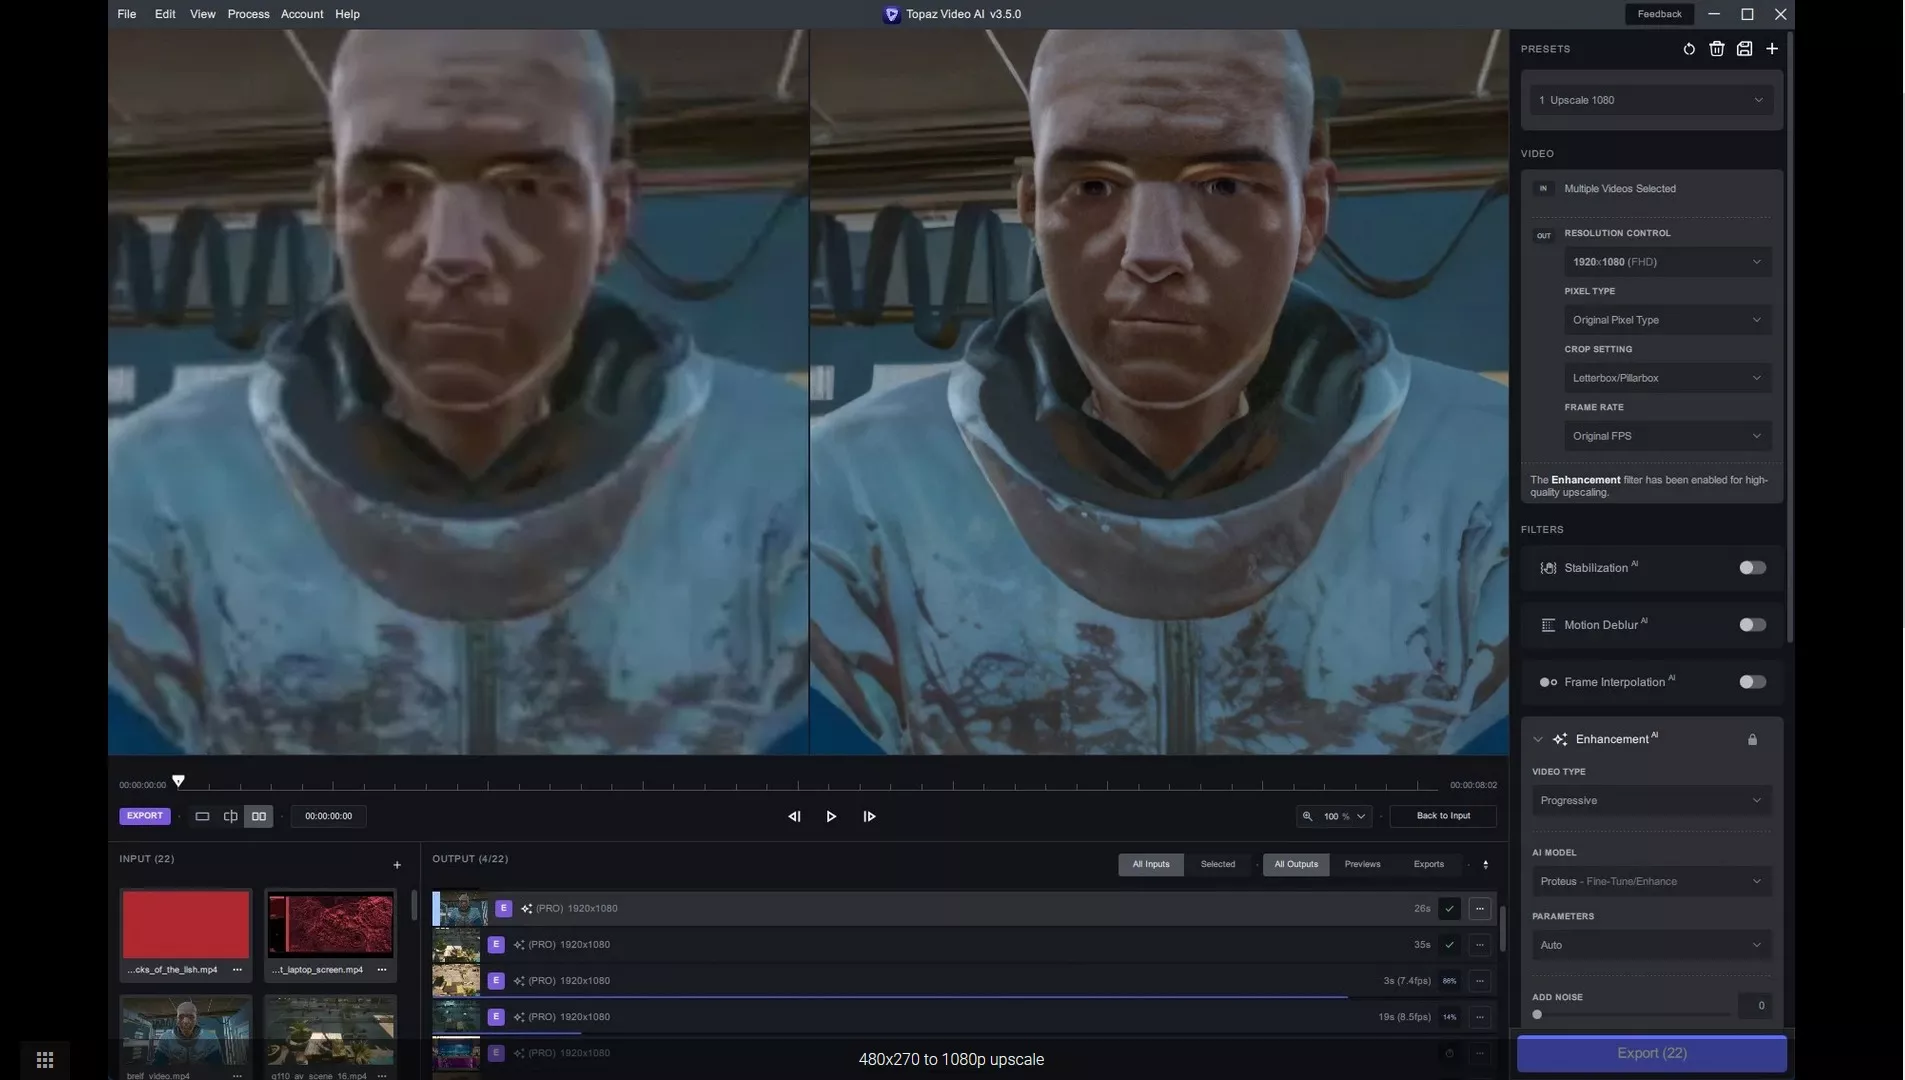1905x1080 pixels.
Task: Add input video with plus icon
Action: point(397,865)
